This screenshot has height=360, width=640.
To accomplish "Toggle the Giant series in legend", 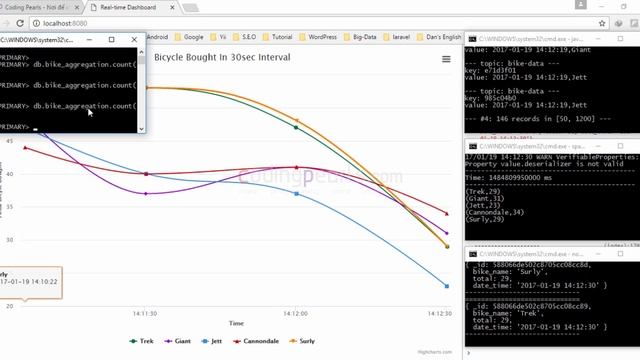I will pos(178,341).
